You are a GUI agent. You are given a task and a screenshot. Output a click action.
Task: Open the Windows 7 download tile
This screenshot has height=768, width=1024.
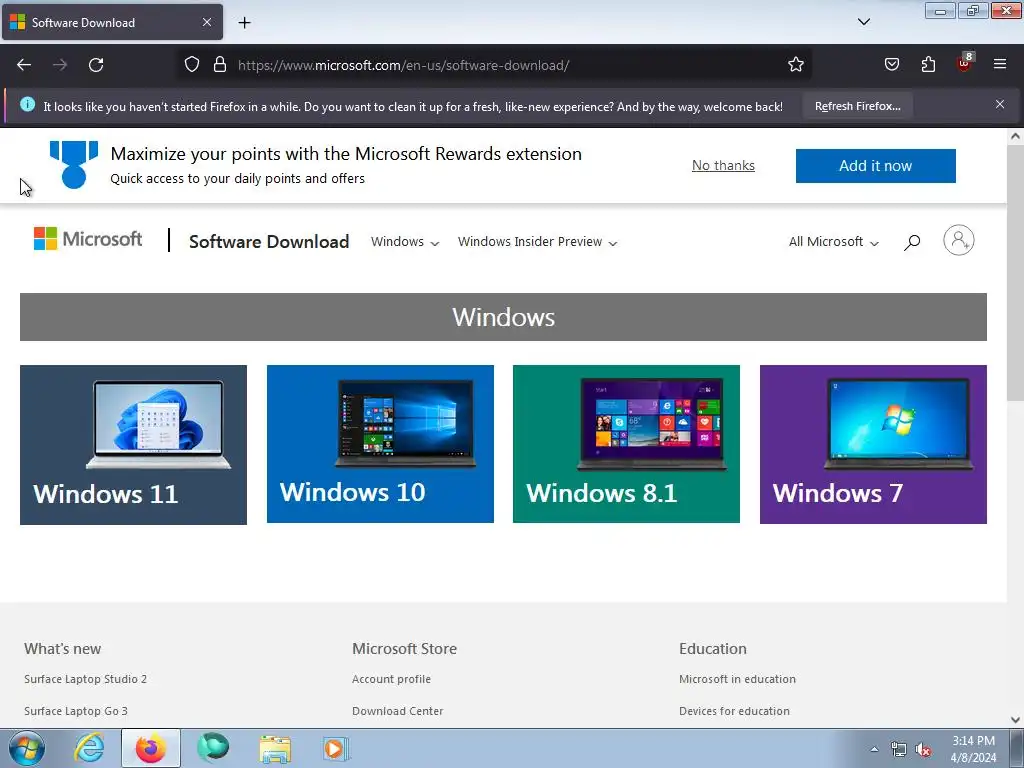click(x=873, y=444)
